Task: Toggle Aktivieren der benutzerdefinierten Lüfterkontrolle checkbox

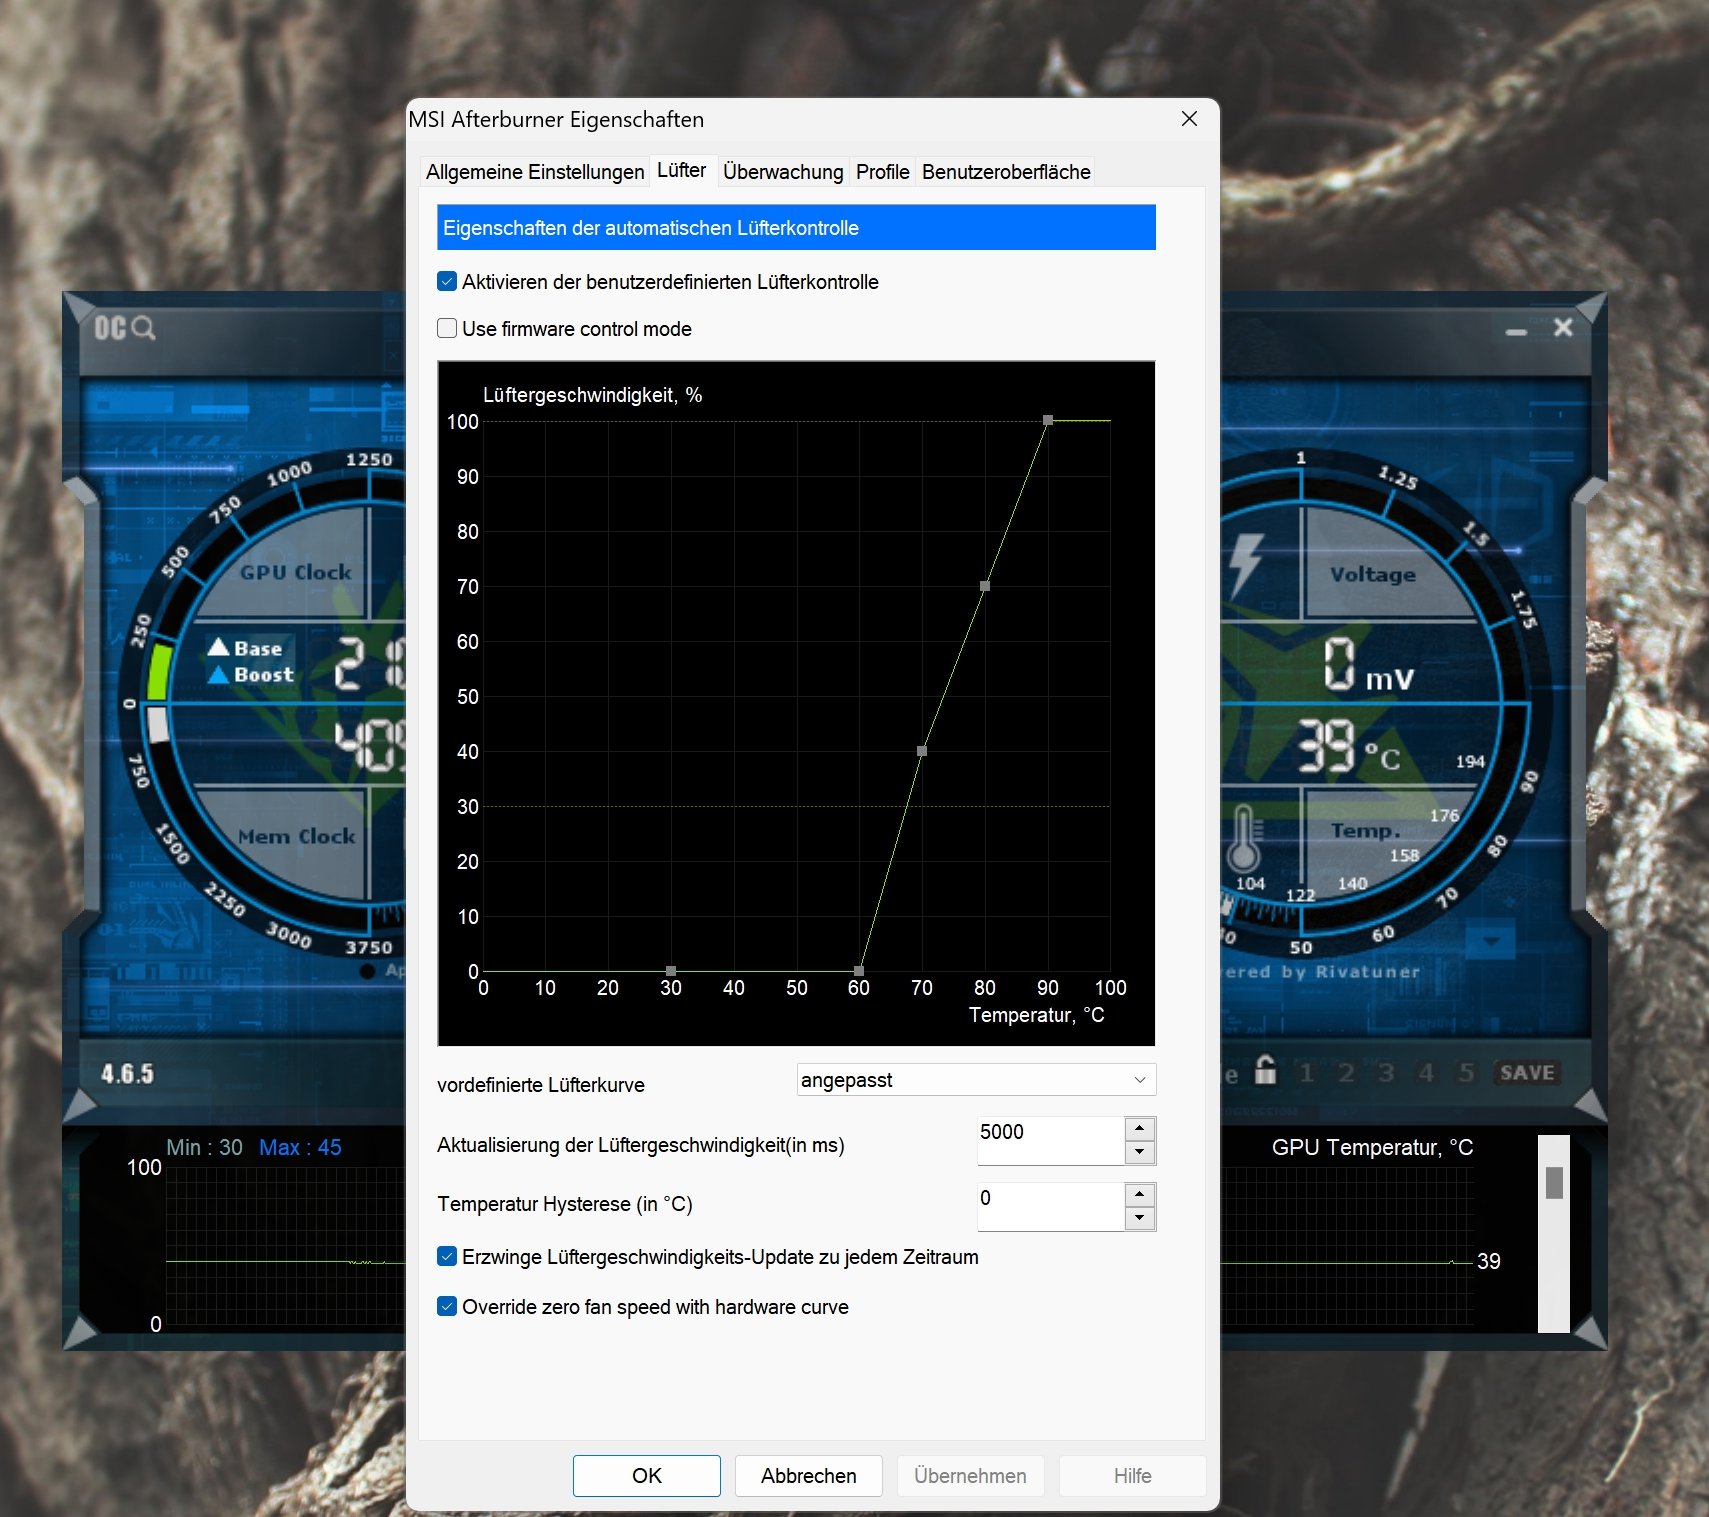Action: [447, 282]
